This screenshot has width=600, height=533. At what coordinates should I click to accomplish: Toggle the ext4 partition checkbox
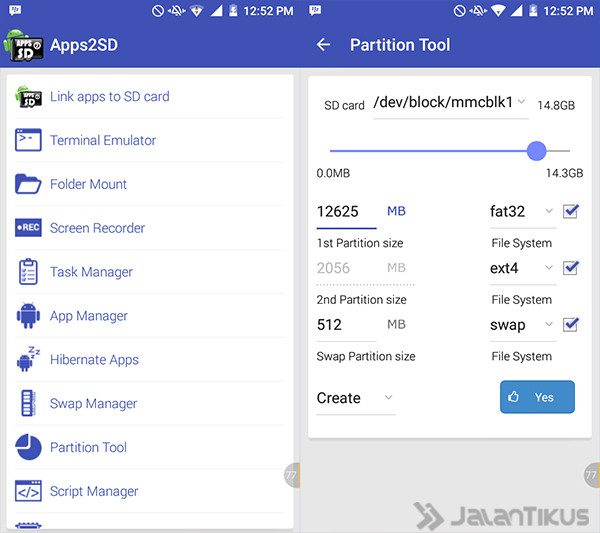point(571,268)
